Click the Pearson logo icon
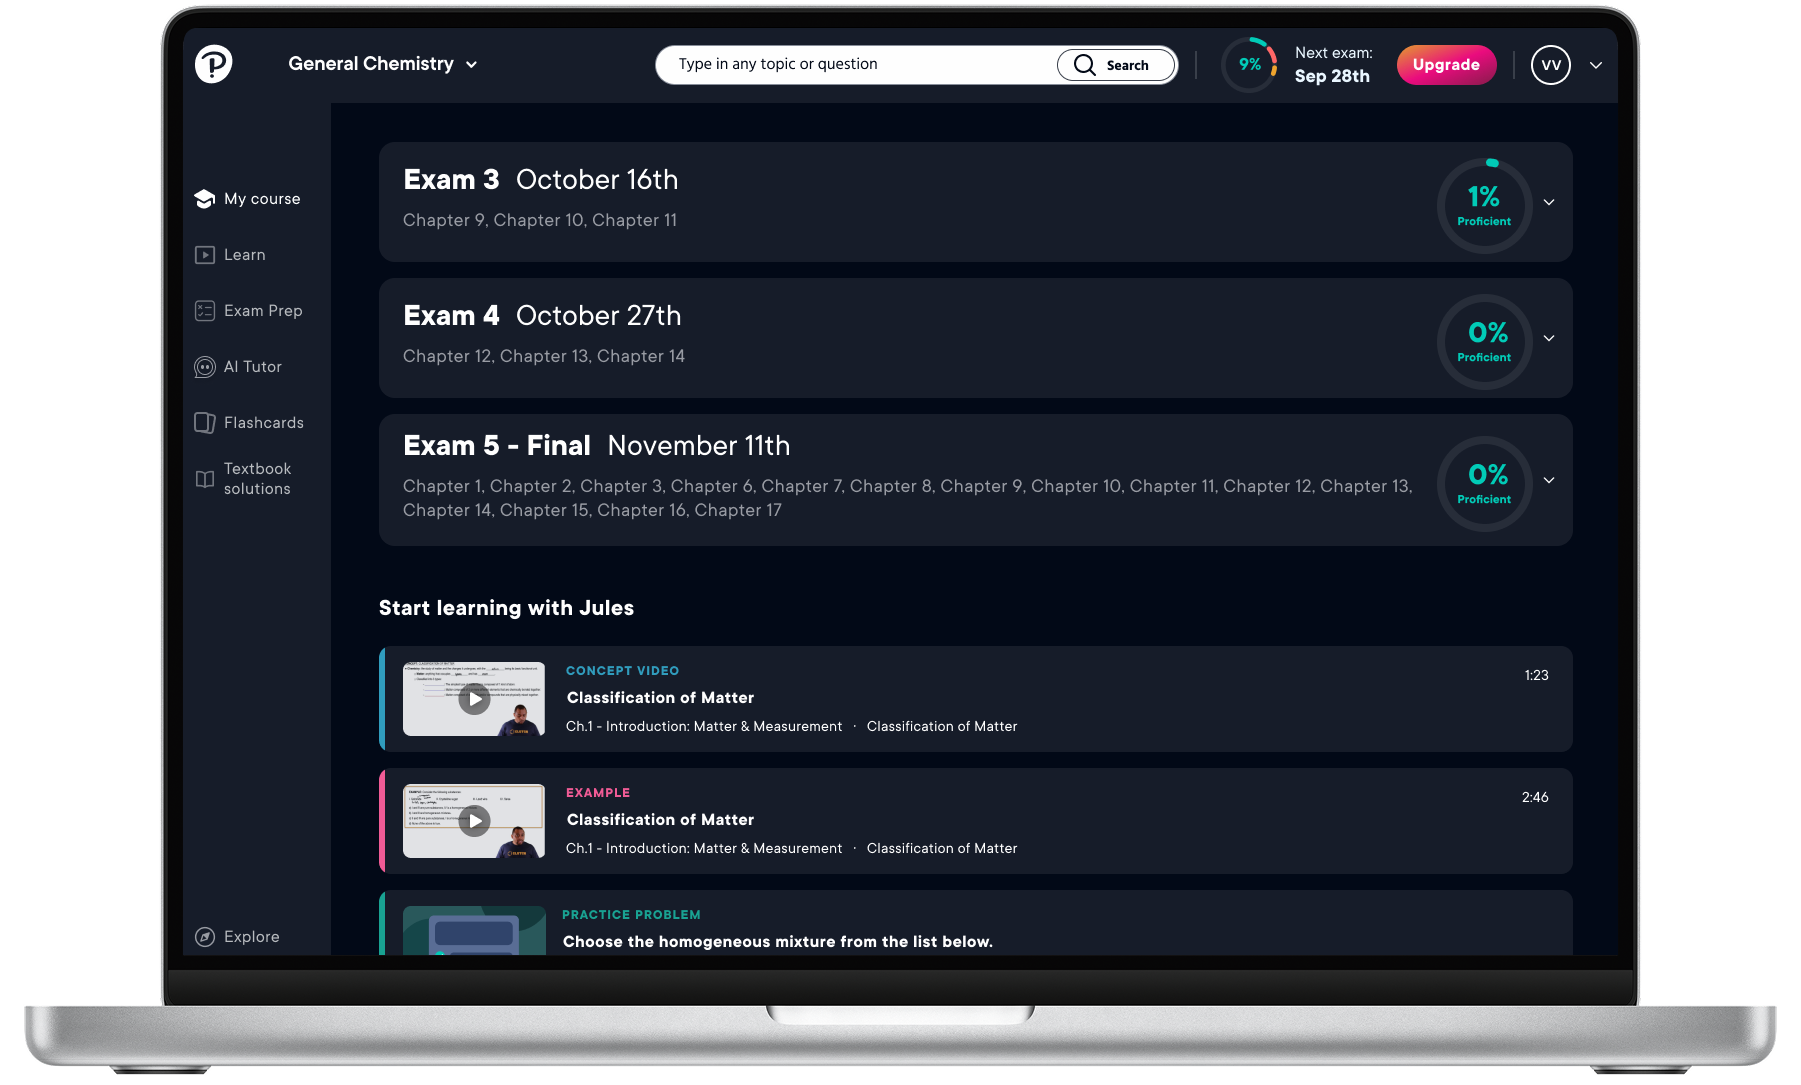1801x1085 pixels. (213, 64)
